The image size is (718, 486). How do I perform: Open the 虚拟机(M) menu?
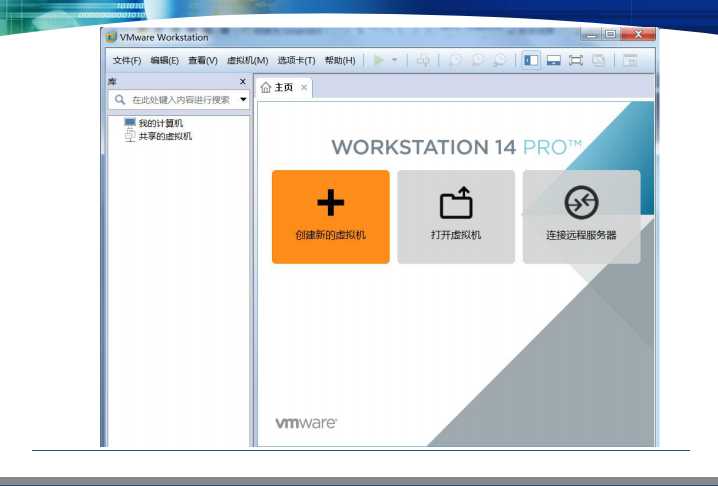247,60
